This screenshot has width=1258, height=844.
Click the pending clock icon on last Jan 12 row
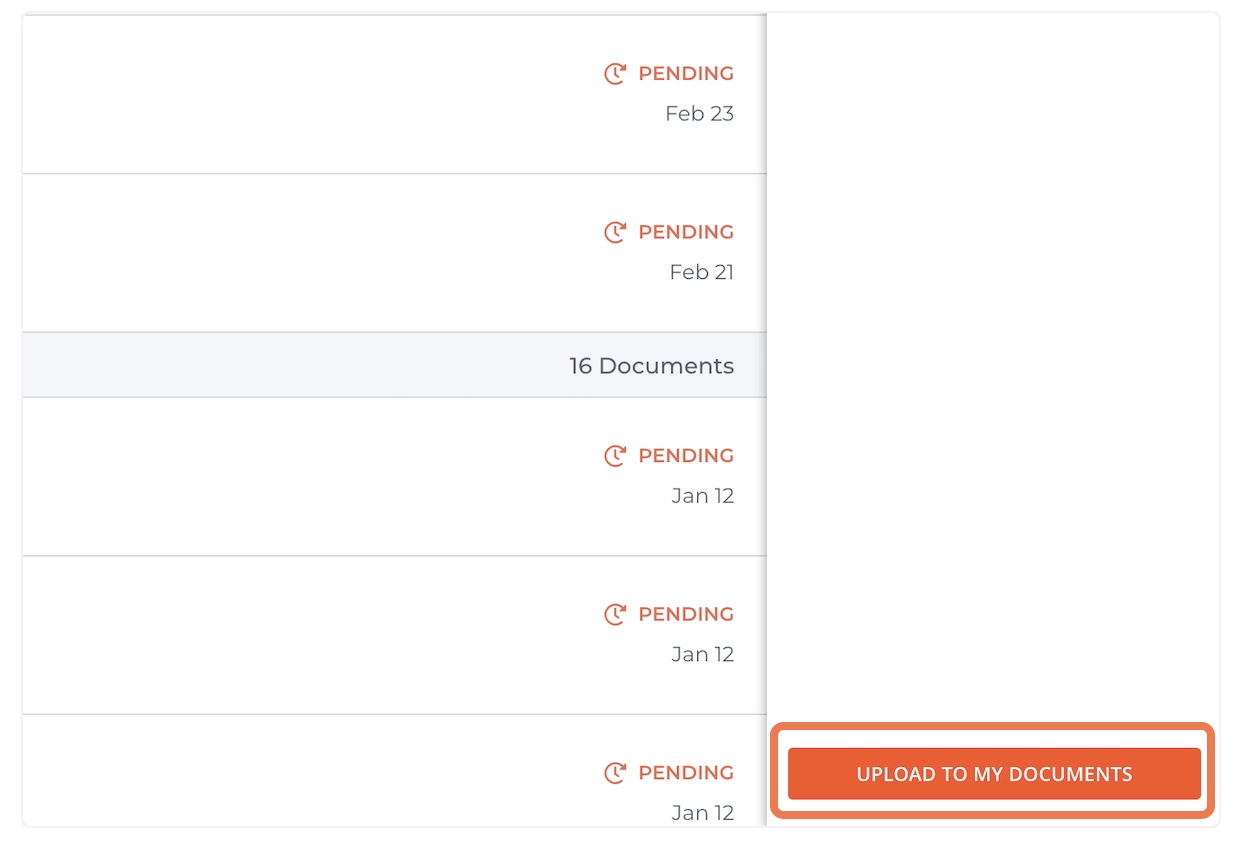coord(615,773)
